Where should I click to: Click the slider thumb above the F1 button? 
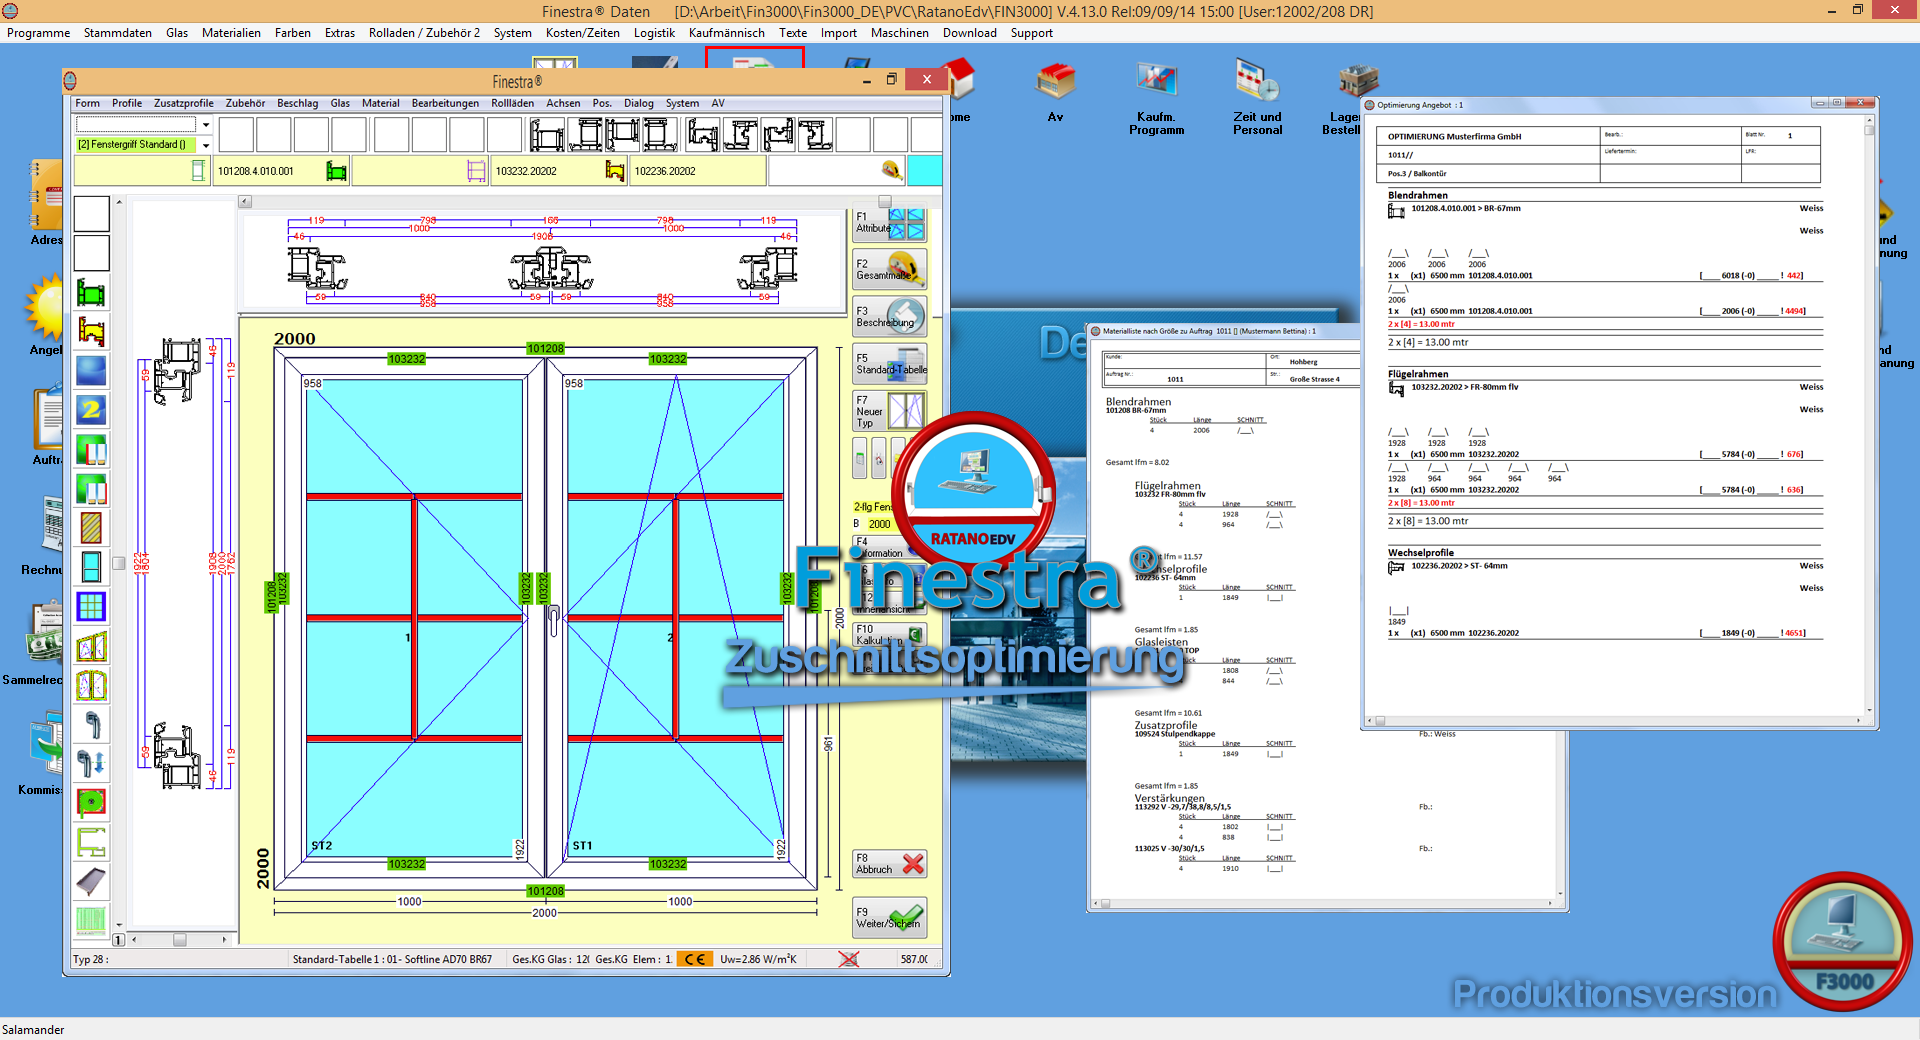pos(885,202)
